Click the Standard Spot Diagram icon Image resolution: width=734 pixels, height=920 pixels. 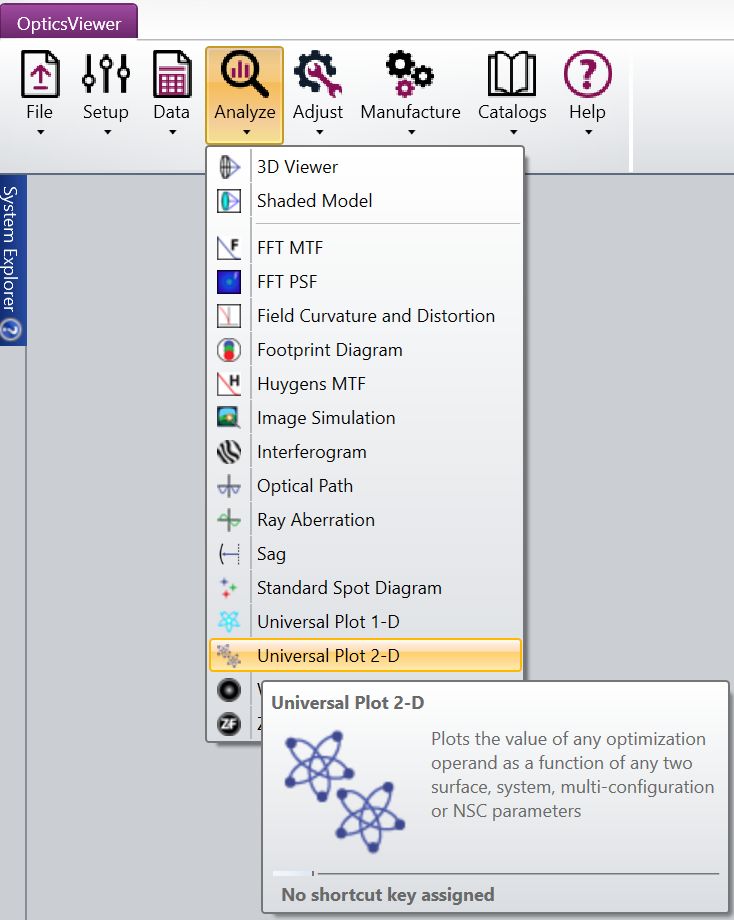coord(229,588)
